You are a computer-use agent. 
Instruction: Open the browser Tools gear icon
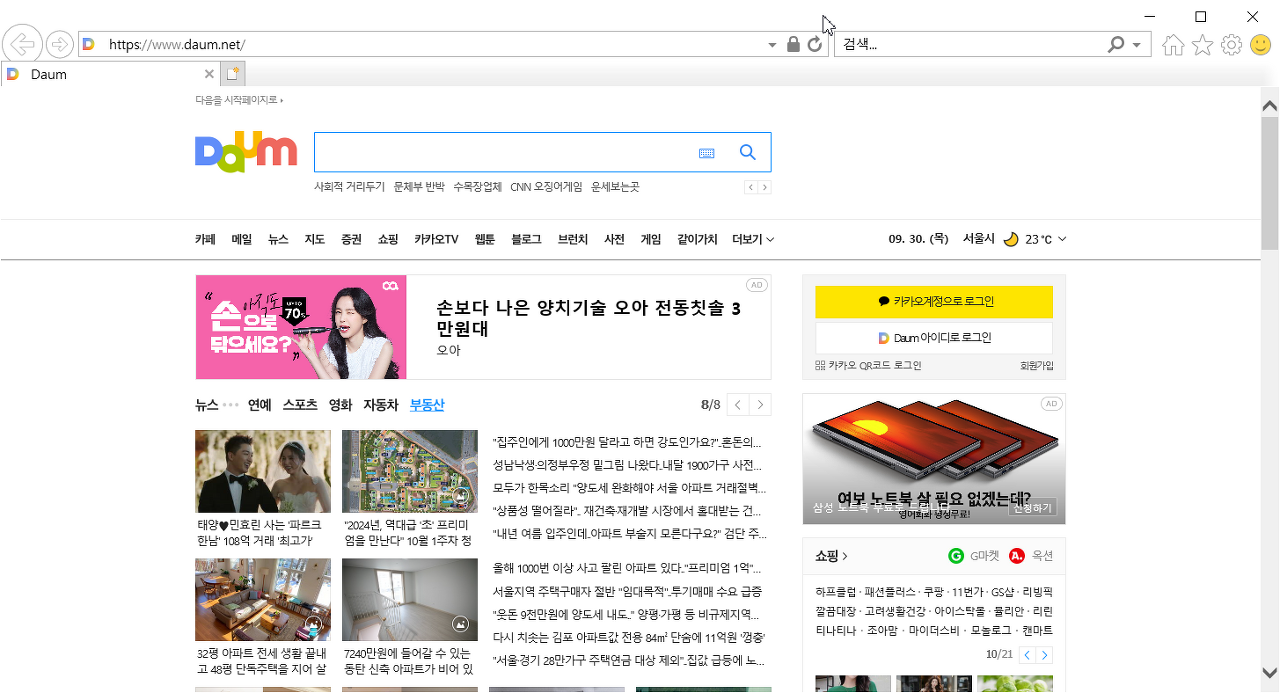tap(1232, 45)
